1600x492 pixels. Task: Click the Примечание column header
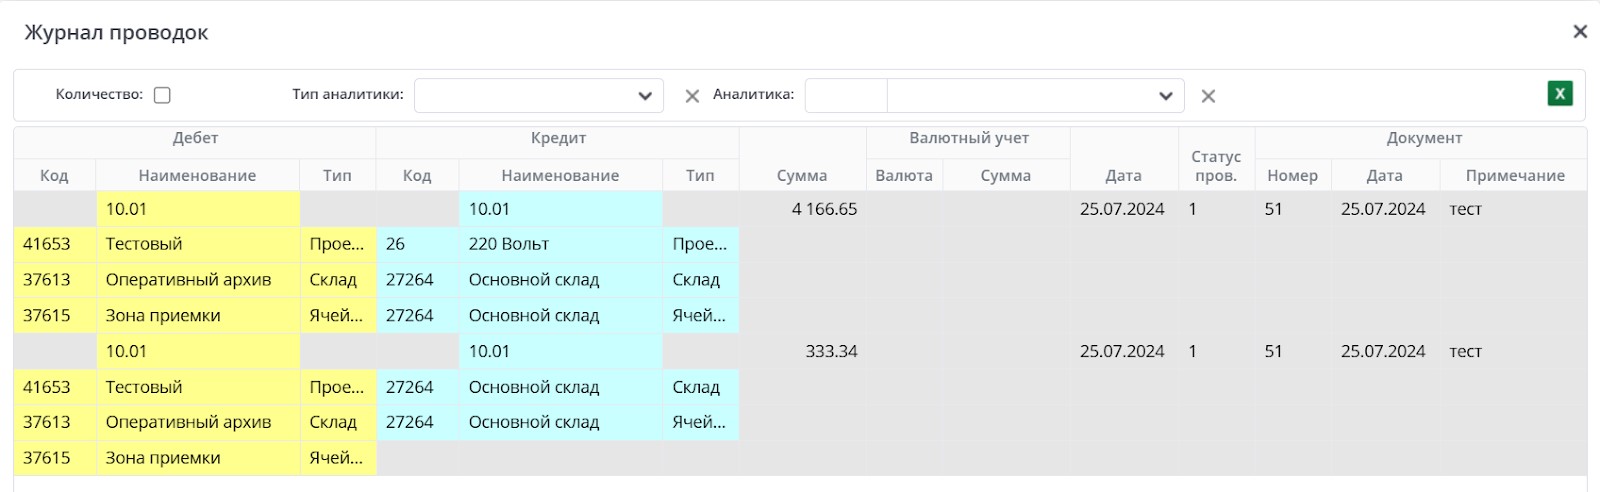1514,175
